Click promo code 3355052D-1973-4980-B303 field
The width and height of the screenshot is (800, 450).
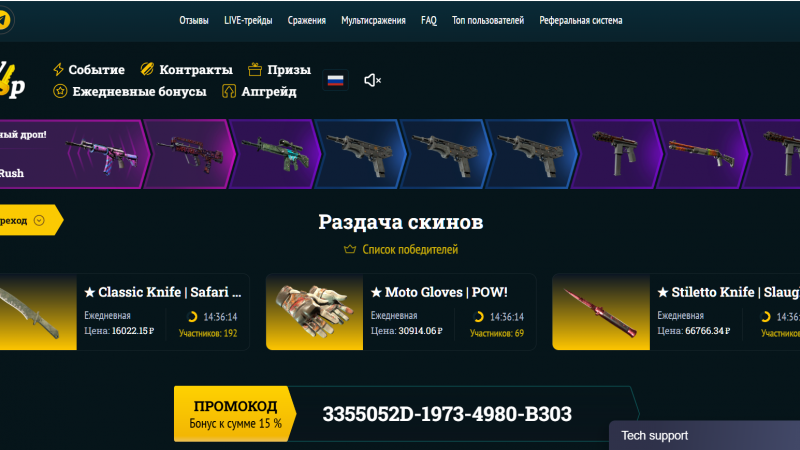pyautogui.click(x=447, y=414)
